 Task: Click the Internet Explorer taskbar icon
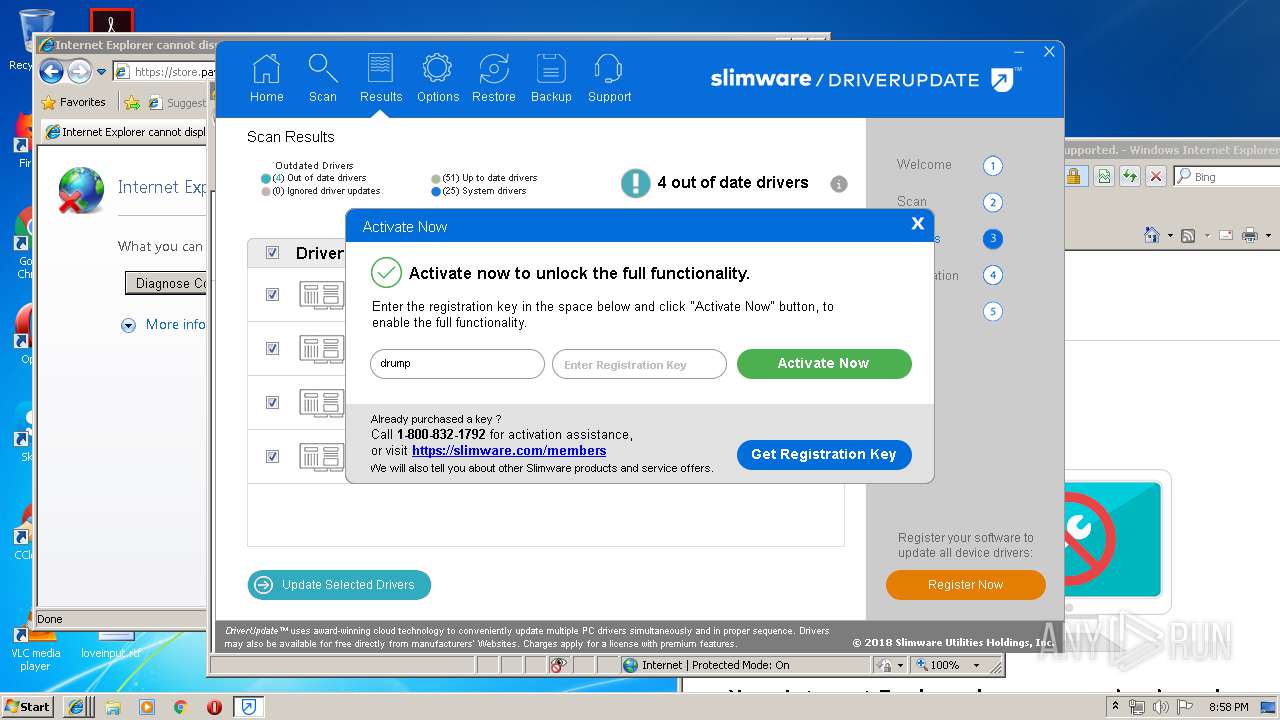77,707
